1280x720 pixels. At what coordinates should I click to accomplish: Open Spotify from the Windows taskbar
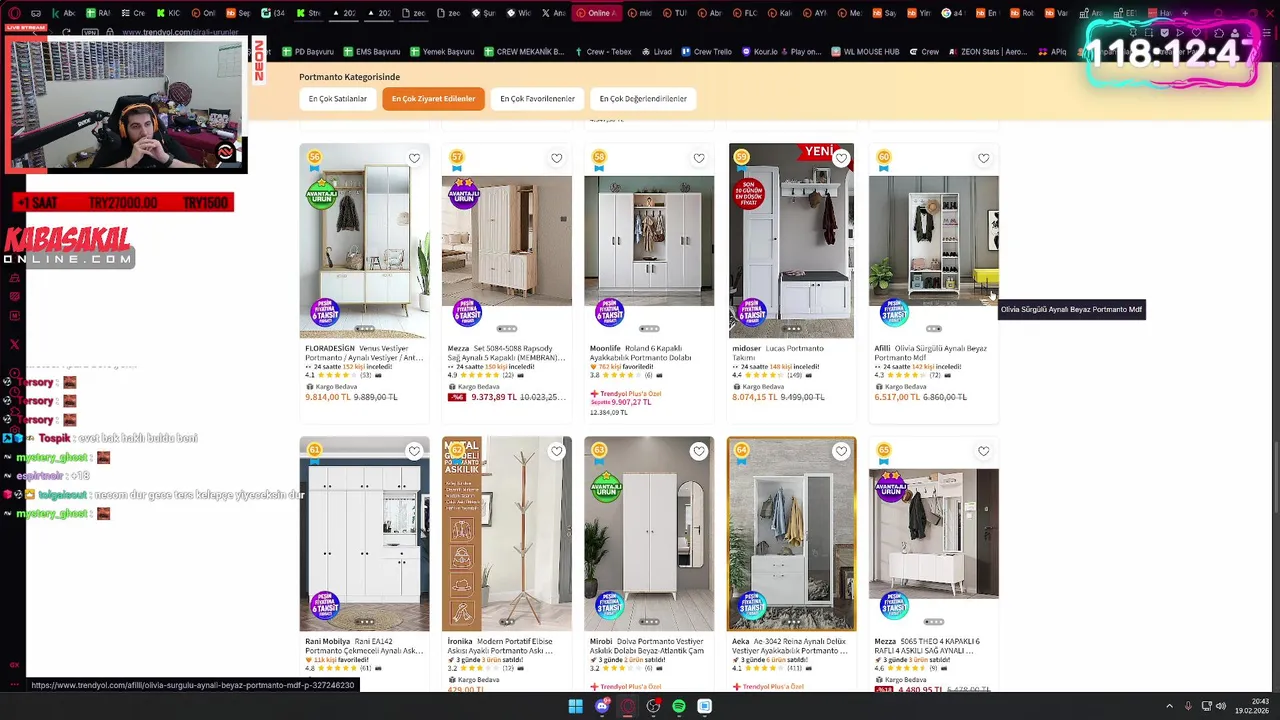coord(679,706)
